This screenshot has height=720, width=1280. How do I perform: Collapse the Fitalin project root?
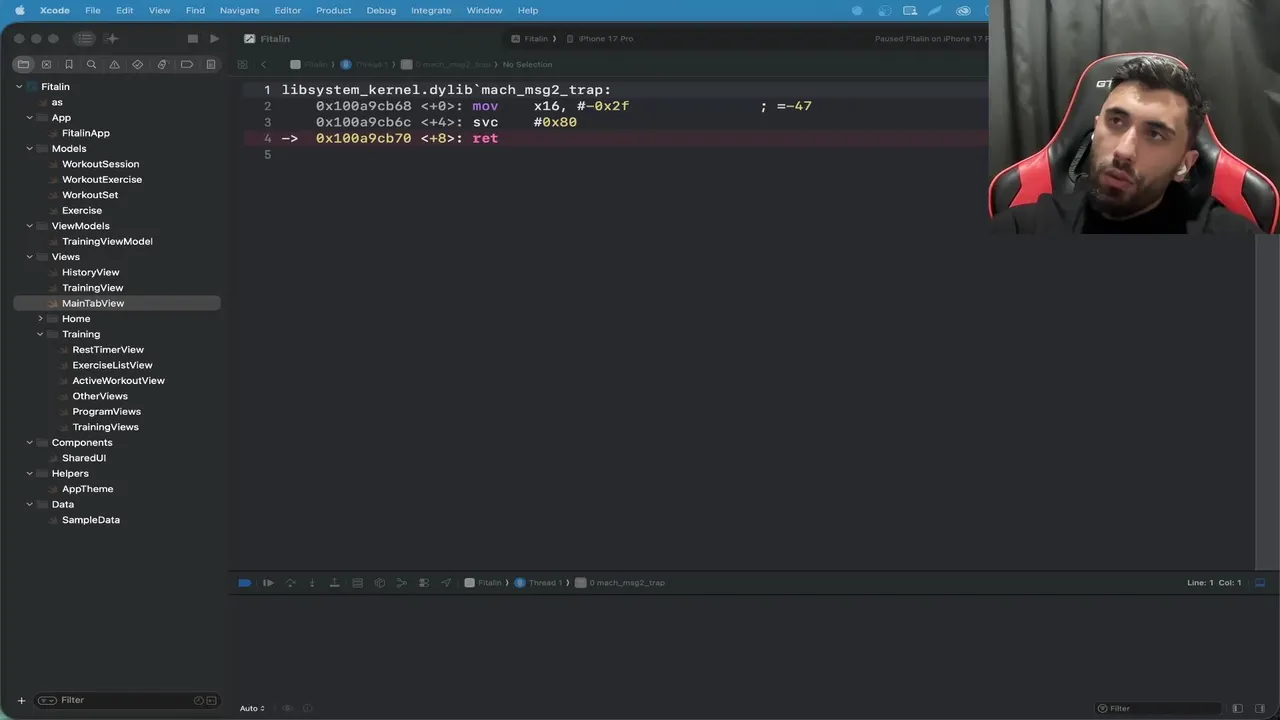(19, 87)
